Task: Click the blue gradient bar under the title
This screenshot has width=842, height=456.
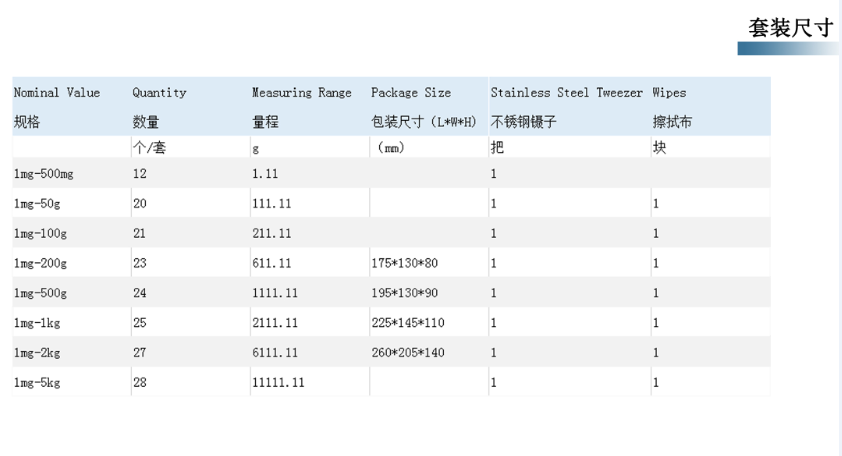Action: click(x=786, y=48)
